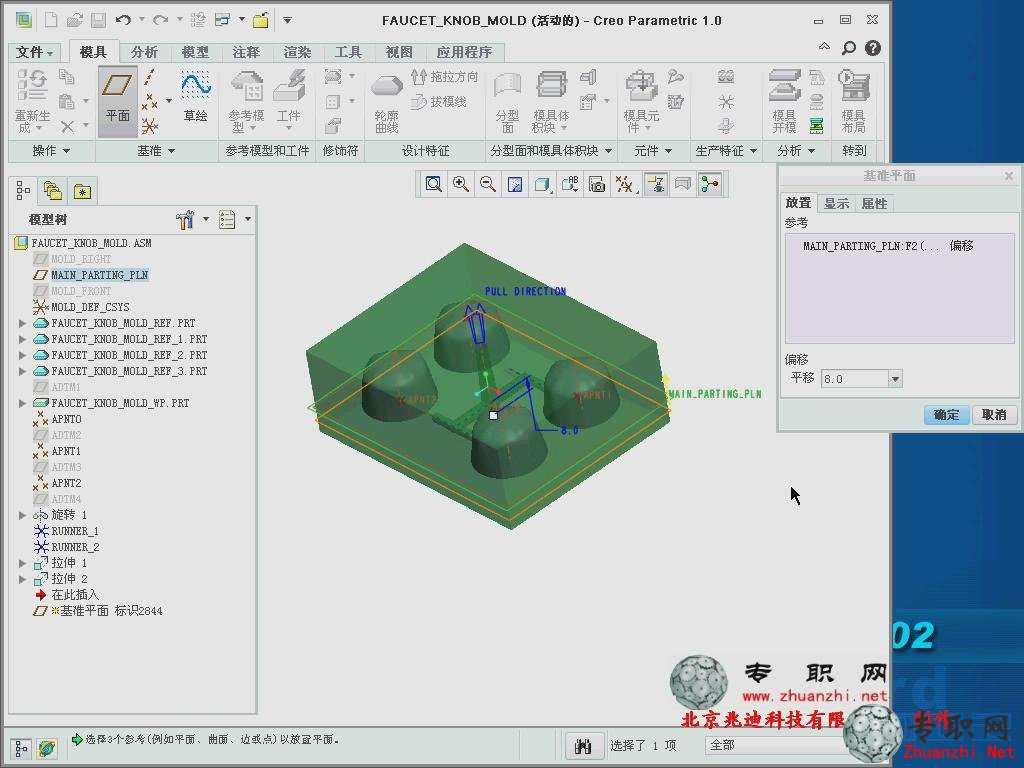
Task: Open the 应用程序 ribbon tab
Action: (x=464, y=52)
